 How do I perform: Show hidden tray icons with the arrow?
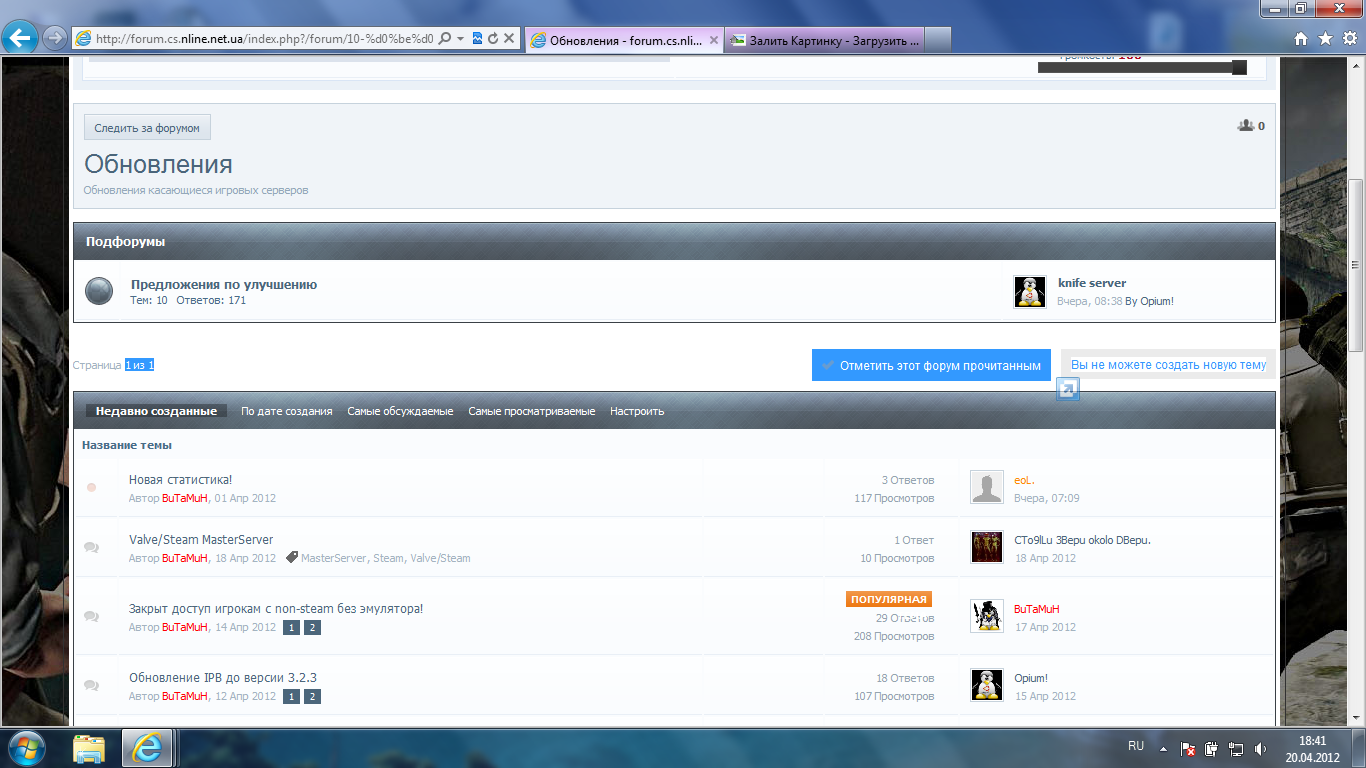1163,747
